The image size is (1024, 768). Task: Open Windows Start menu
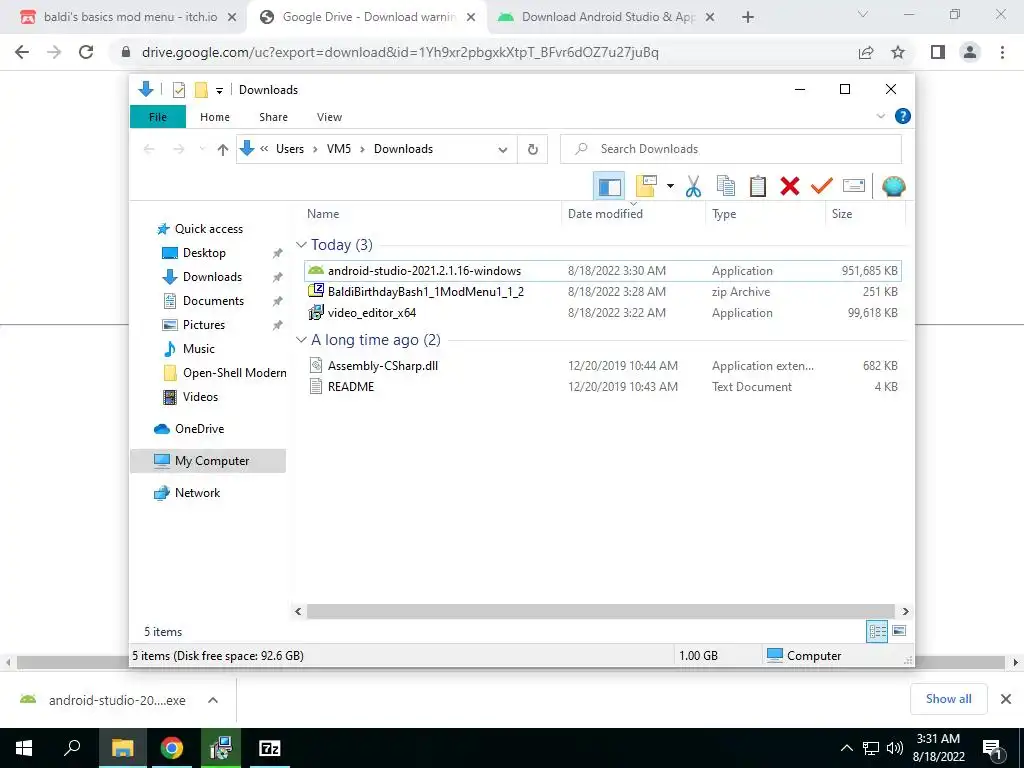[x=24, y=748]
